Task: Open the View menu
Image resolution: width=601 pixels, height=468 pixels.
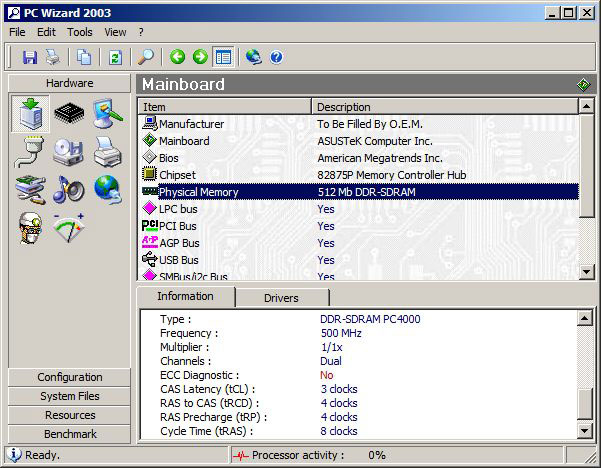Action: click(x=115, y=32)
